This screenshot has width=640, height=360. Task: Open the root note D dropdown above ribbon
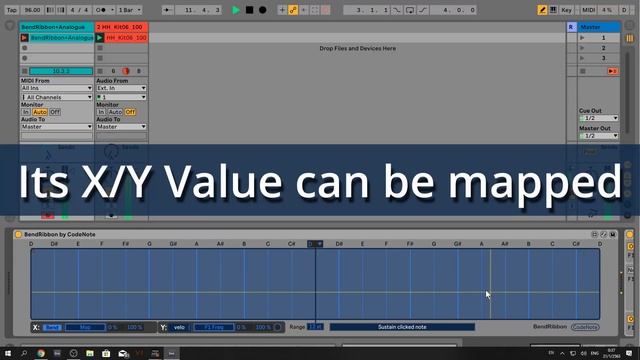(315, 244)
